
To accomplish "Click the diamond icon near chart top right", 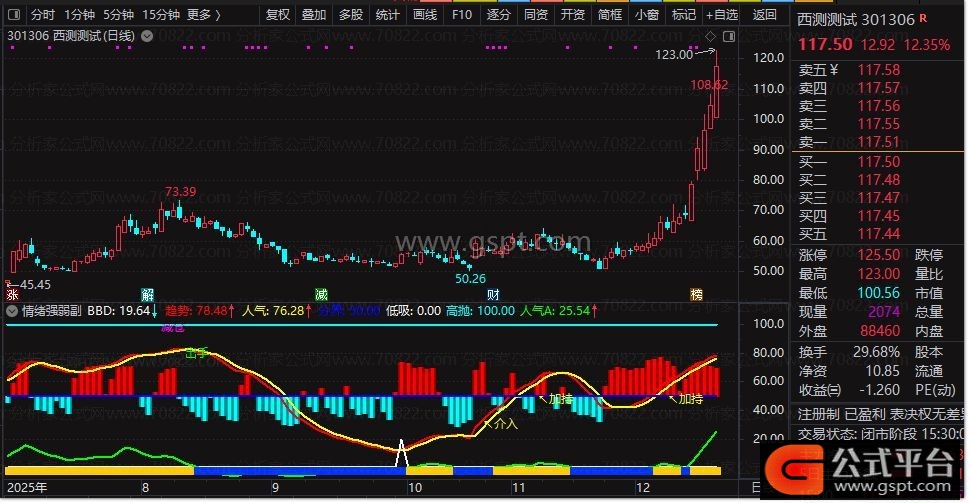I will tap(709, 37).
